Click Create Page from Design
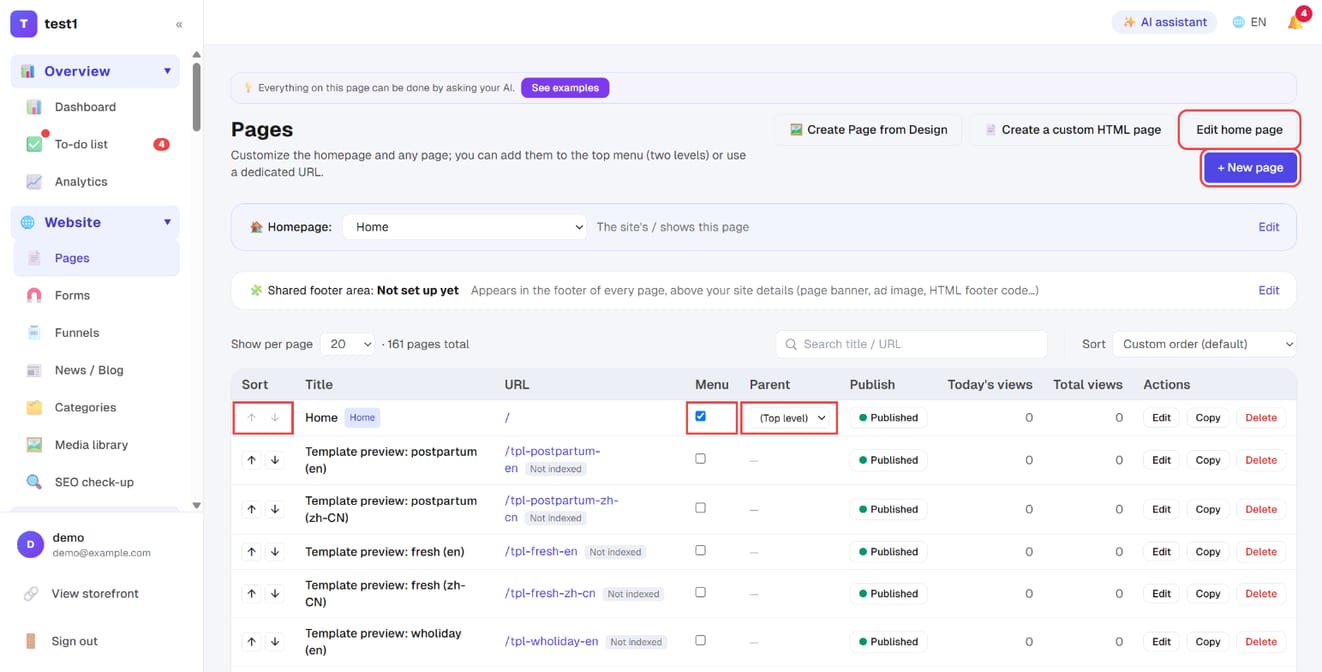Viewport: 1322px width, 672px height. pos(868,130)
